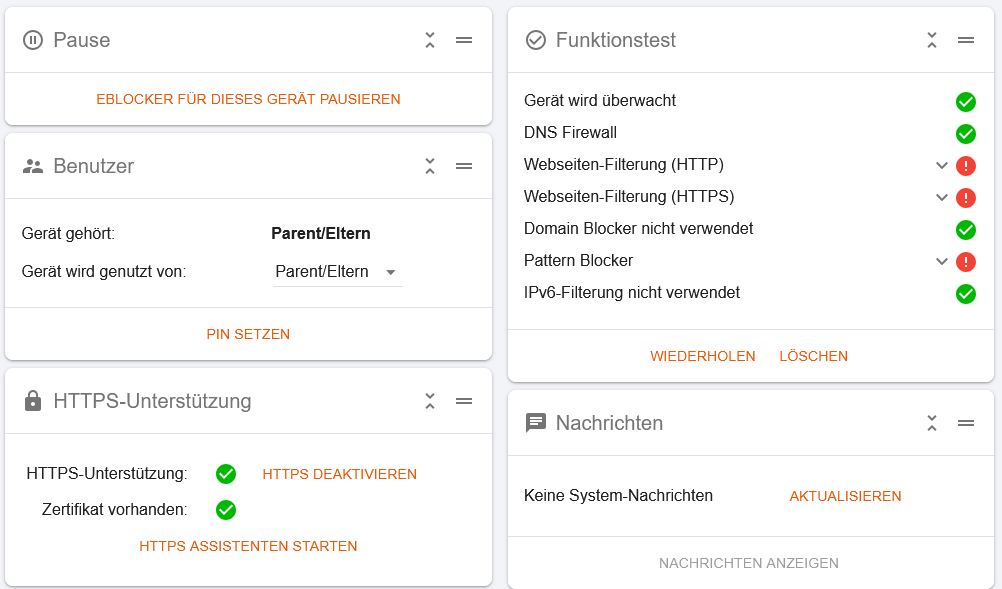Expand the Webseiten-Filterung (HTTPS) details
The height and width of the screenshot is (589, 1002).
click(941, 197)
